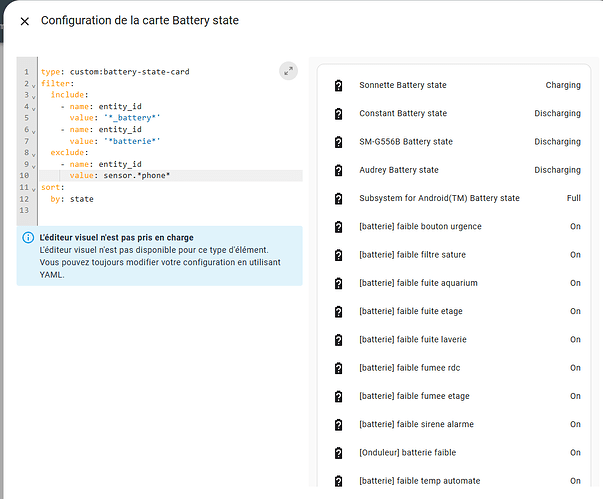The width and height of the screenshot is (603, 499).
Task: Click the Charging state of Sonnette
Action: tap(562, 86)
